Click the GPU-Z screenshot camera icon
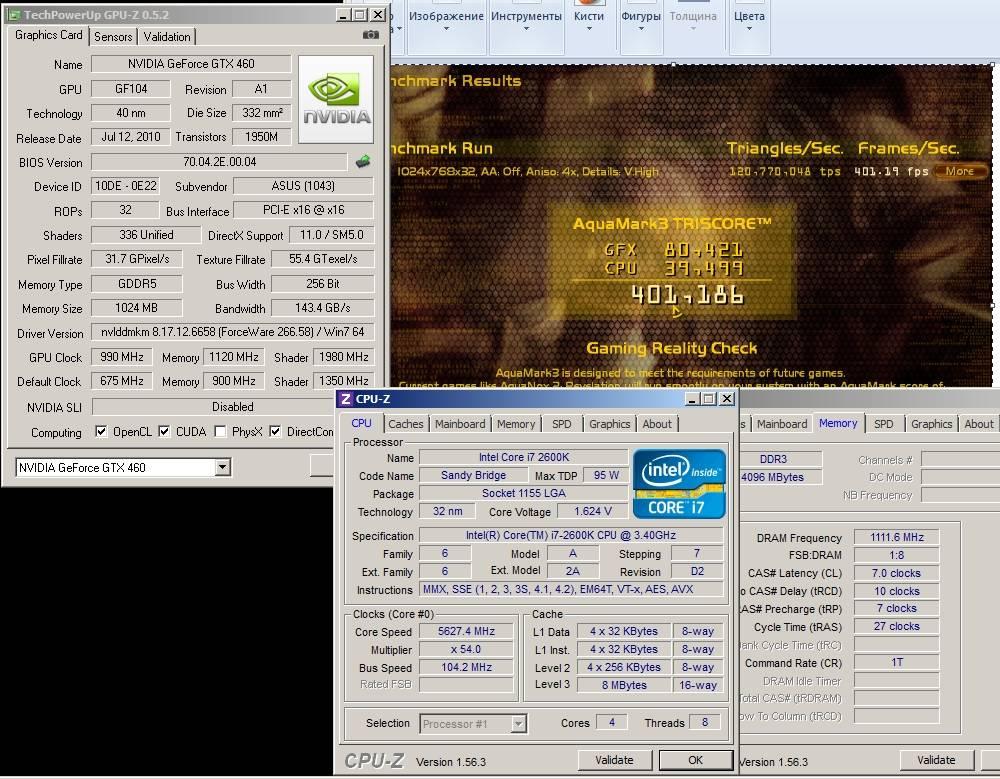 point(371,35)
